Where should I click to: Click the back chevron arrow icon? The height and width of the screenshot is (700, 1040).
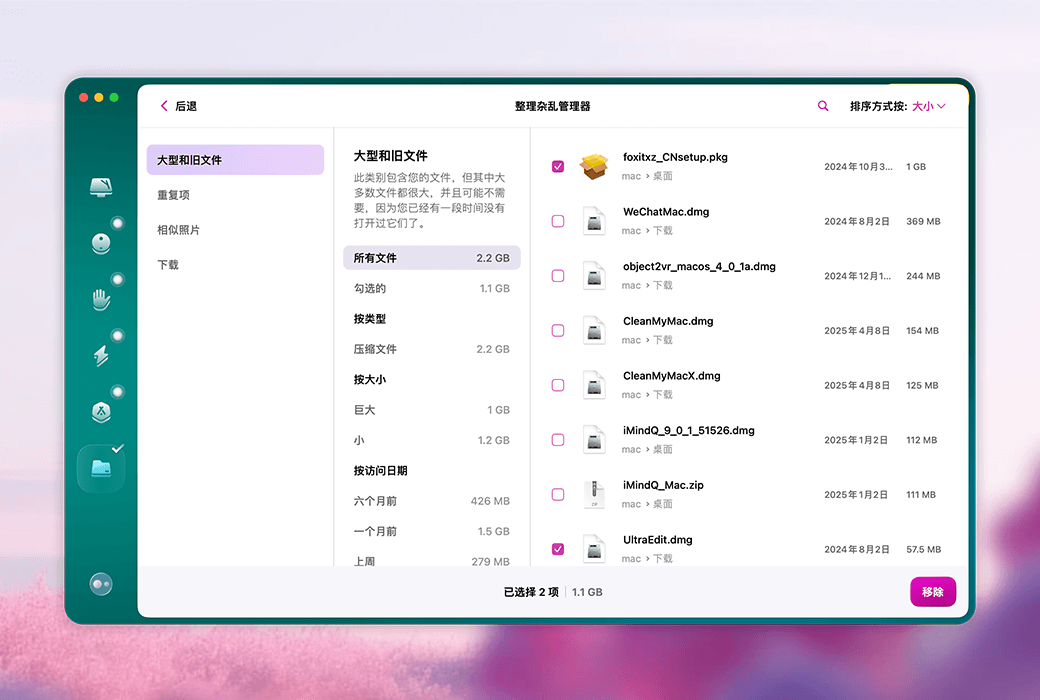(164, 106)
